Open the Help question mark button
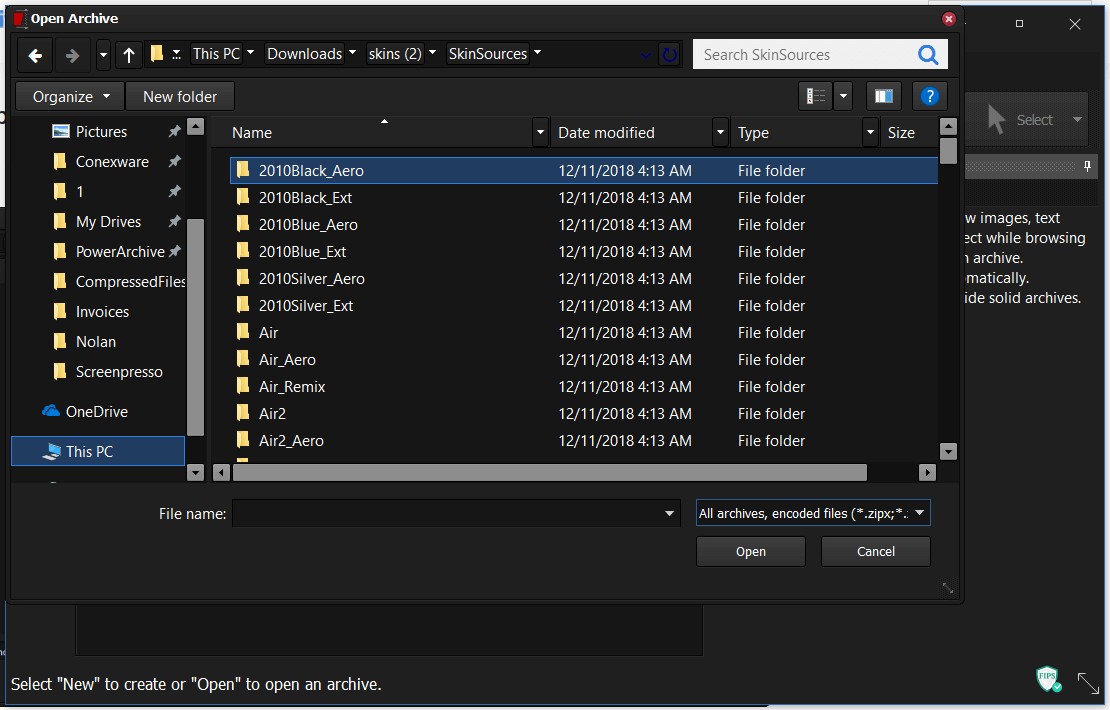The height and width of the screenshot is (710, 1110). pos(930,96)
